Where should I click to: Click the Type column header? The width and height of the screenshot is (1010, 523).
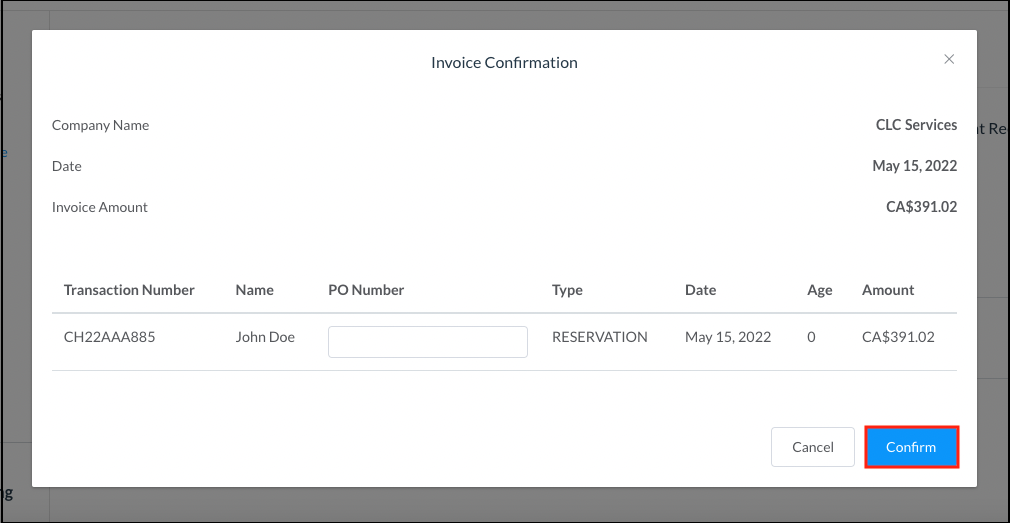point(567,290)
